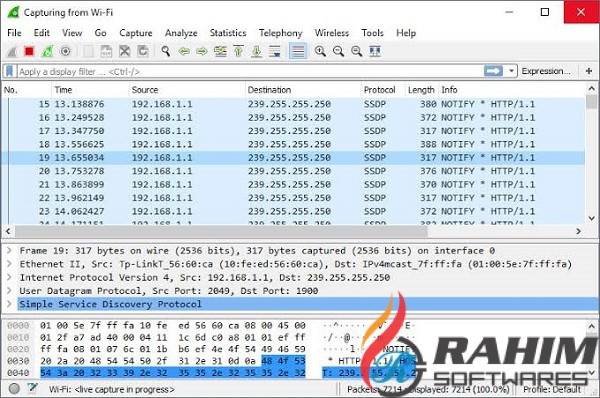Screen dimensions: 600x398
Task: Sort by the Protocol column header
Action: click(x=383, y=90)
